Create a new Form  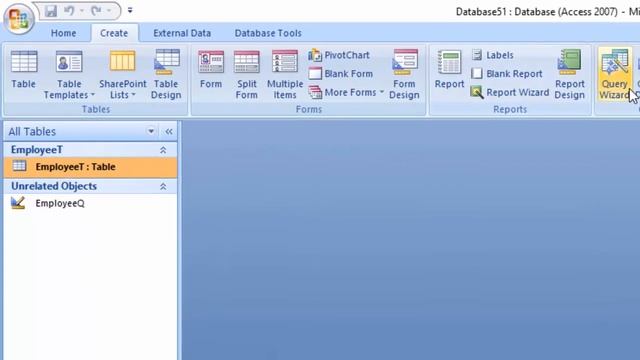coord(211,69)
